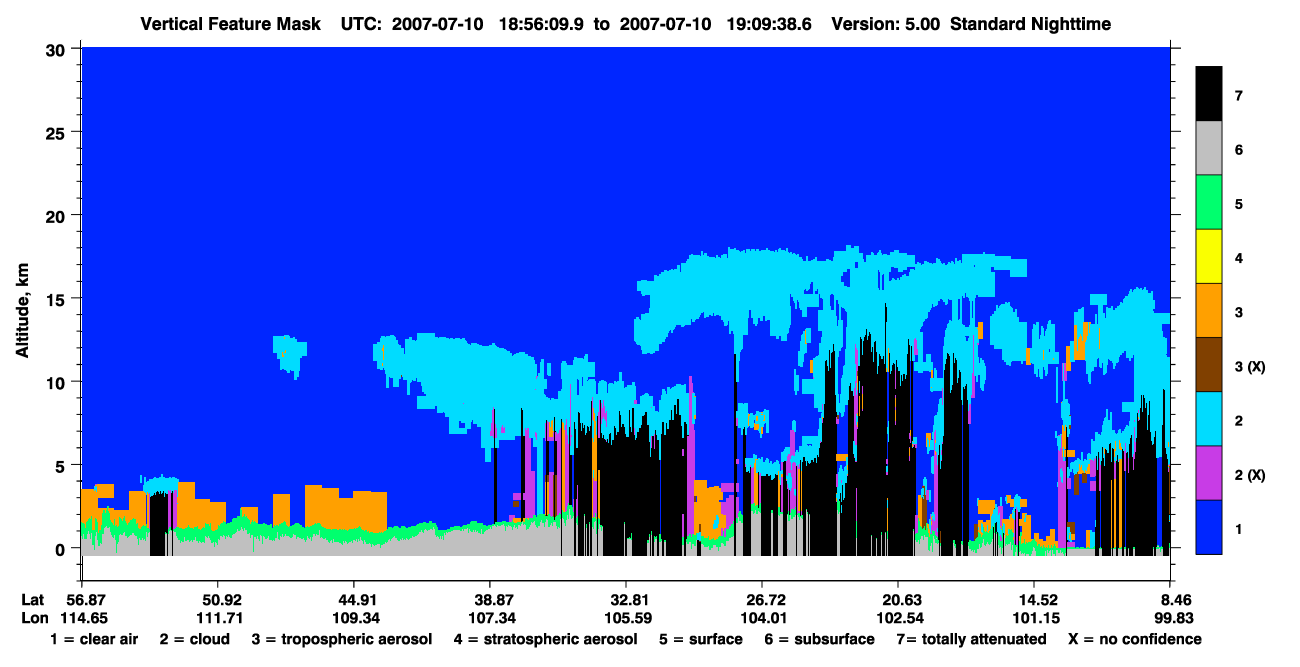Click the colorbar label '7'
Viewport: 1300px width, 667px height.
point(1238,96)
